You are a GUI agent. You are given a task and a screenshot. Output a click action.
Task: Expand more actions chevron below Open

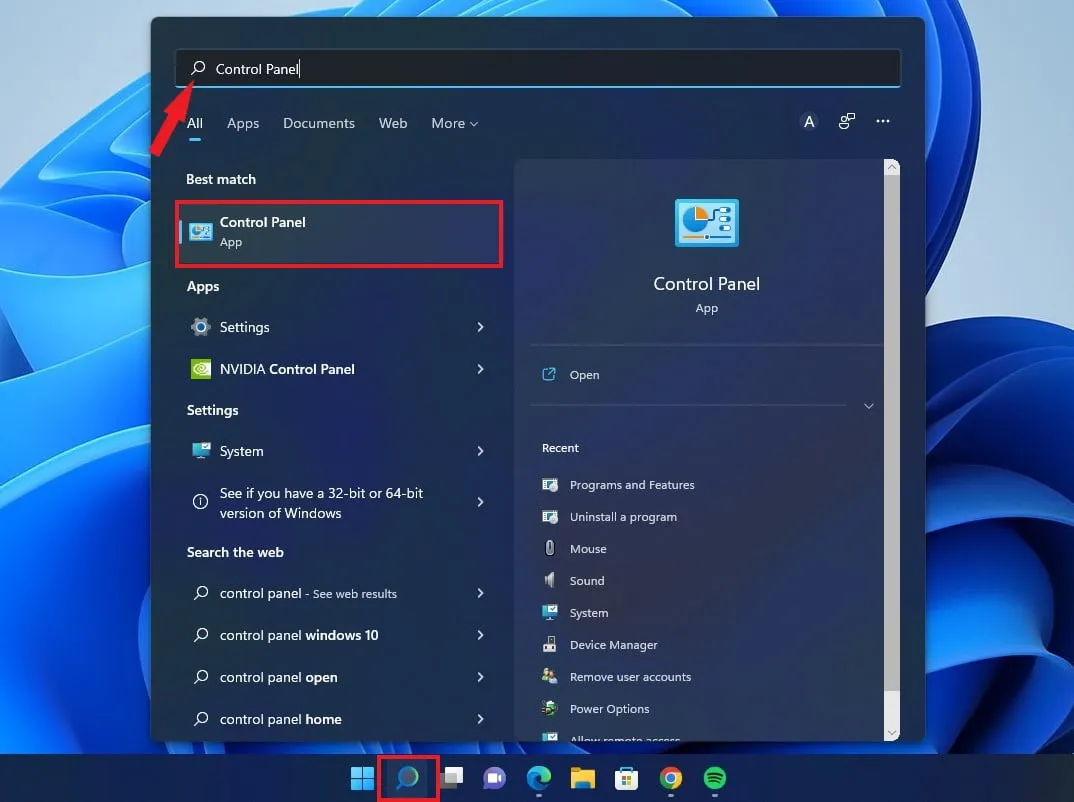coord(868,406)
